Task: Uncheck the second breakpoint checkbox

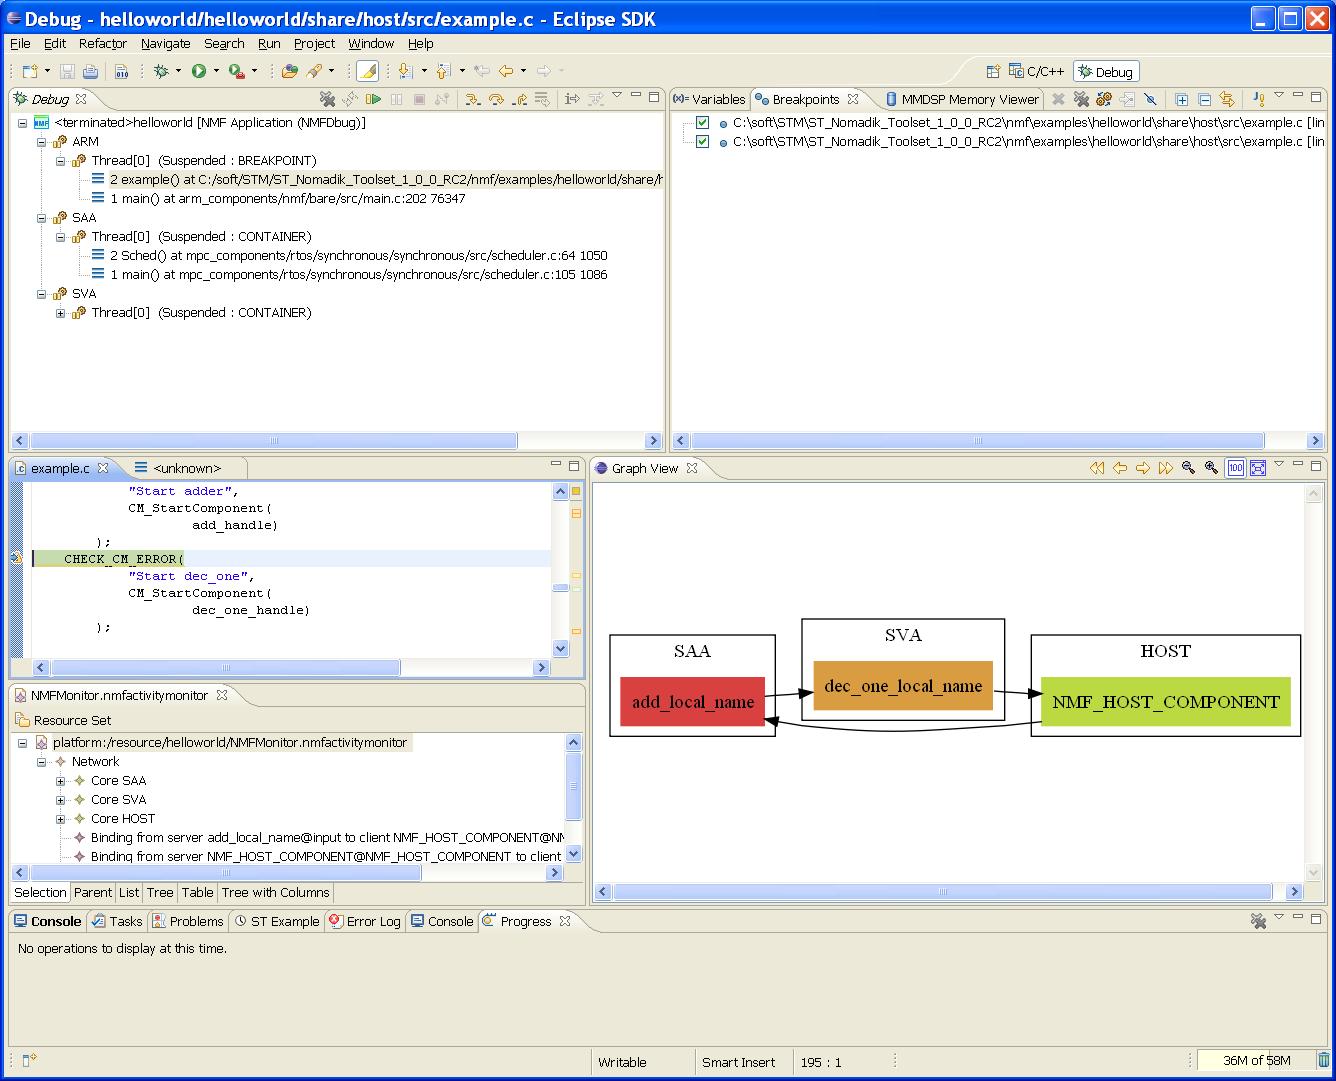Action: tap(702, 142)
